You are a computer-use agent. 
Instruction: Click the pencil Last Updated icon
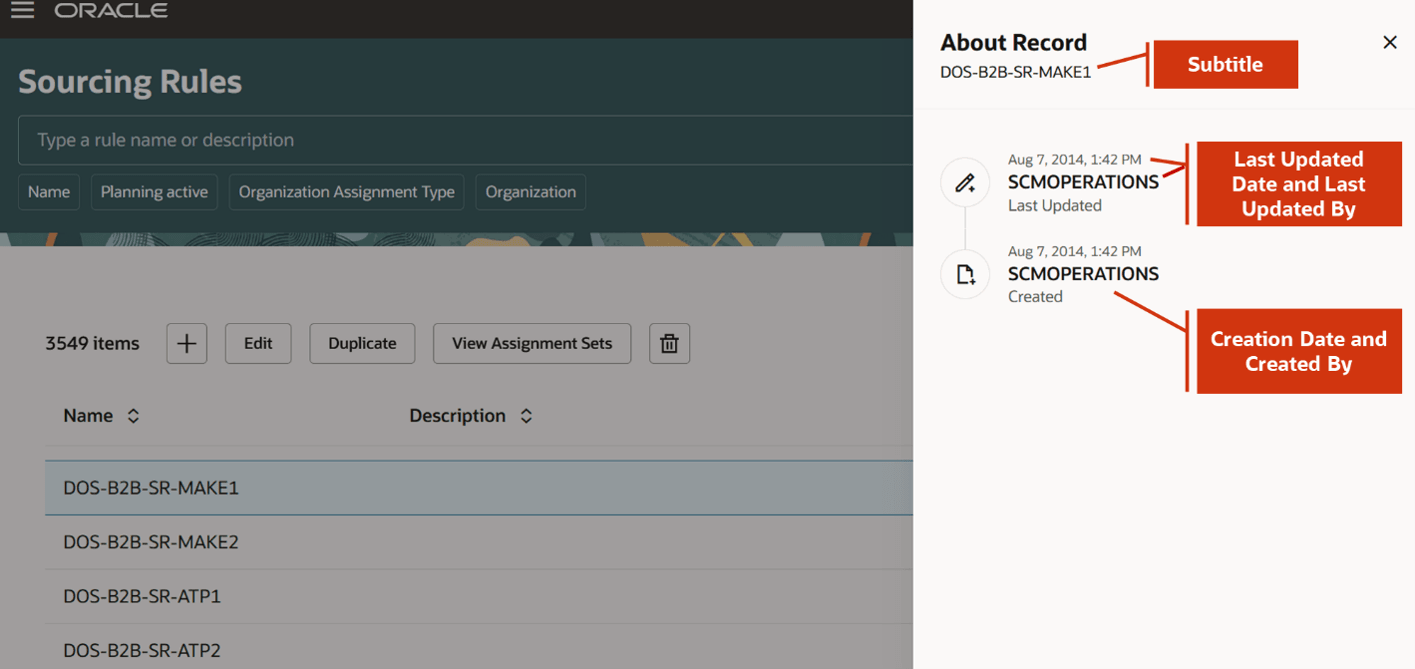pos(965,183)
